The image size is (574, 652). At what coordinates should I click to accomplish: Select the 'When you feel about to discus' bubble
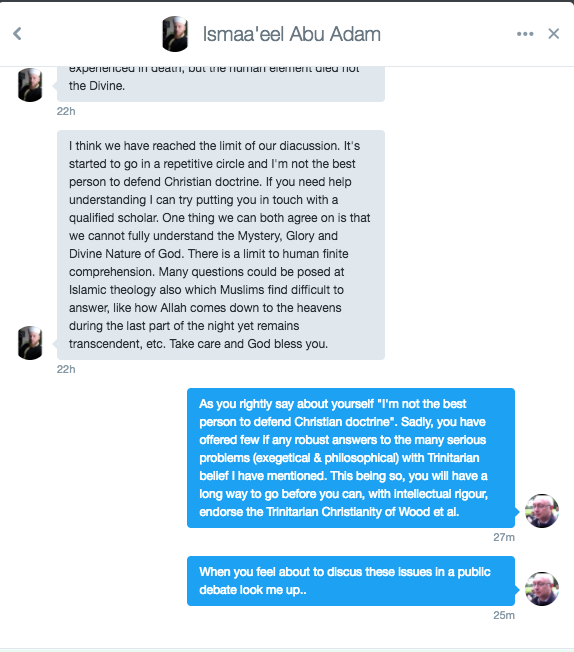[x=351, y=581]
